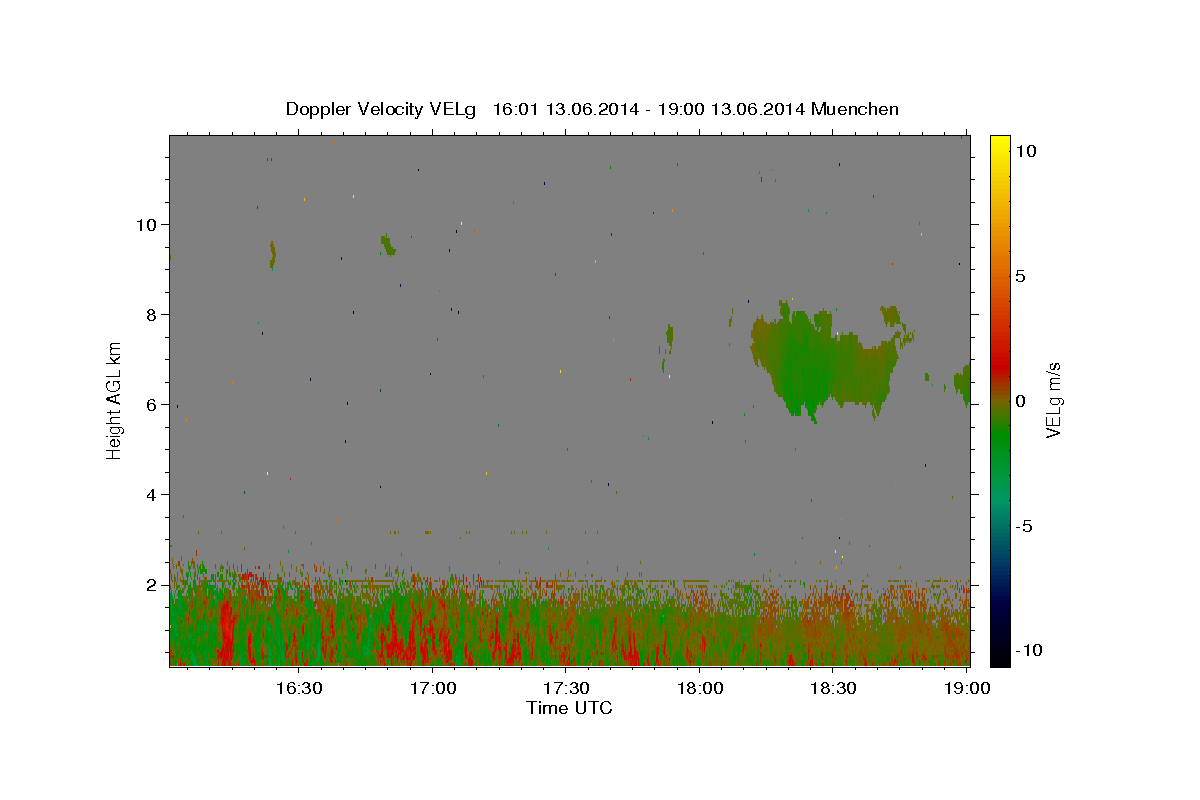Click the colorbar label '-5'

pyautogui.click(x=1025, y=526)
